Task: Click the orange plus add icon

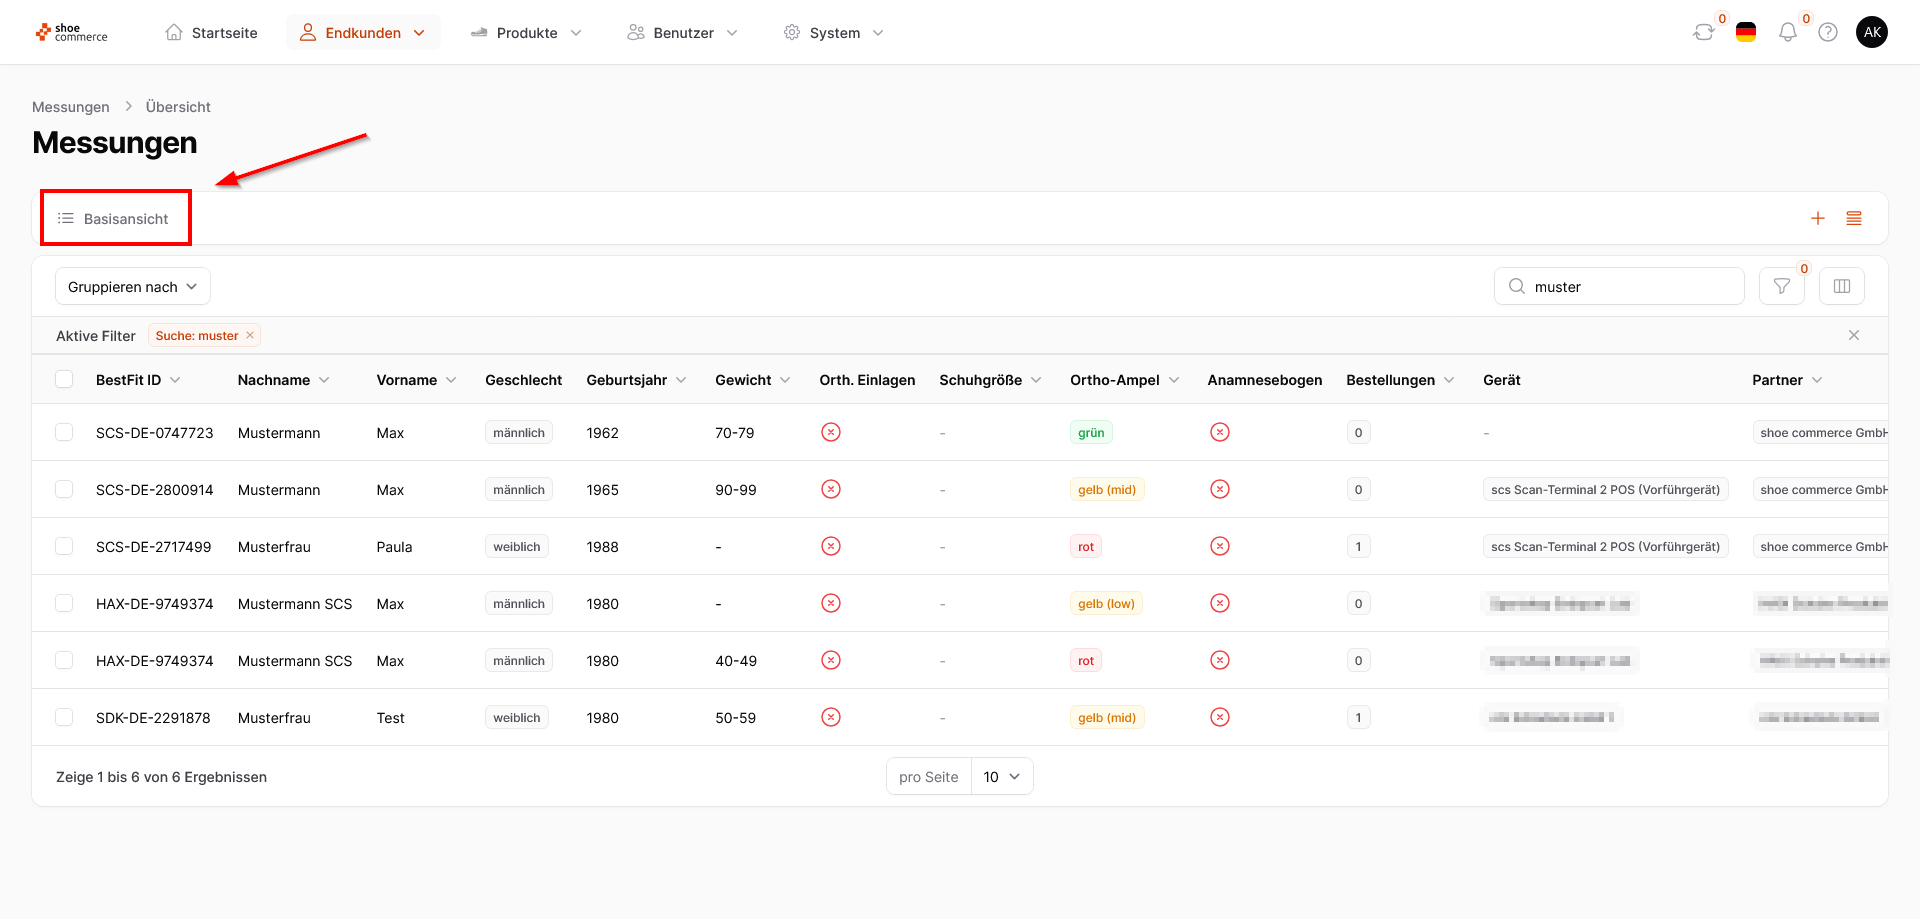Action: click(x=1818, y=218)
